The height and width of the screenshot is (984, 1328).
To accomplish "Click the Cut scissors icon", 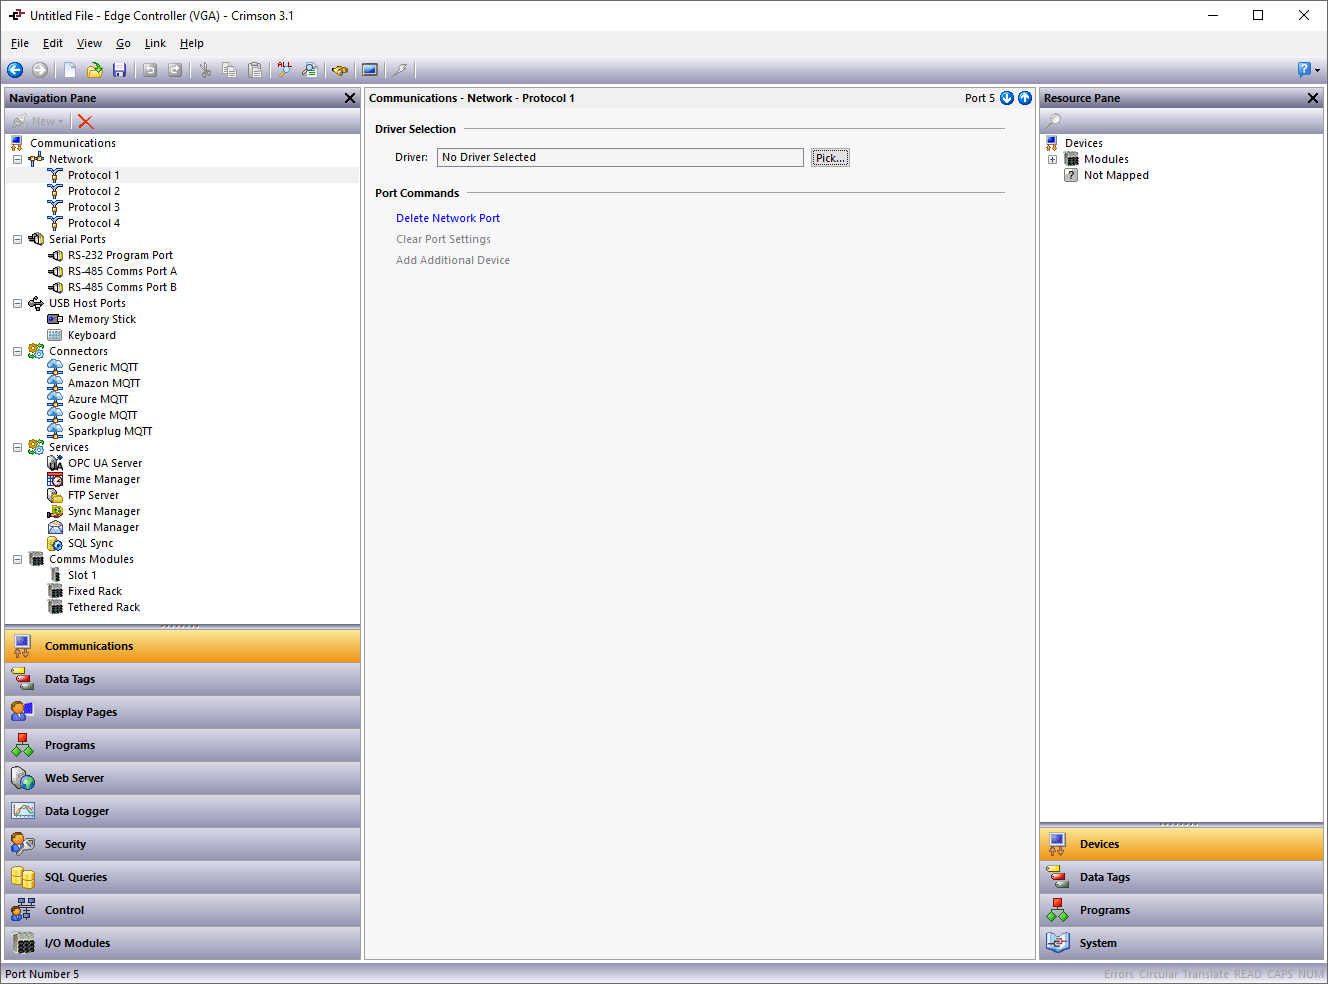I will (205, 70).
